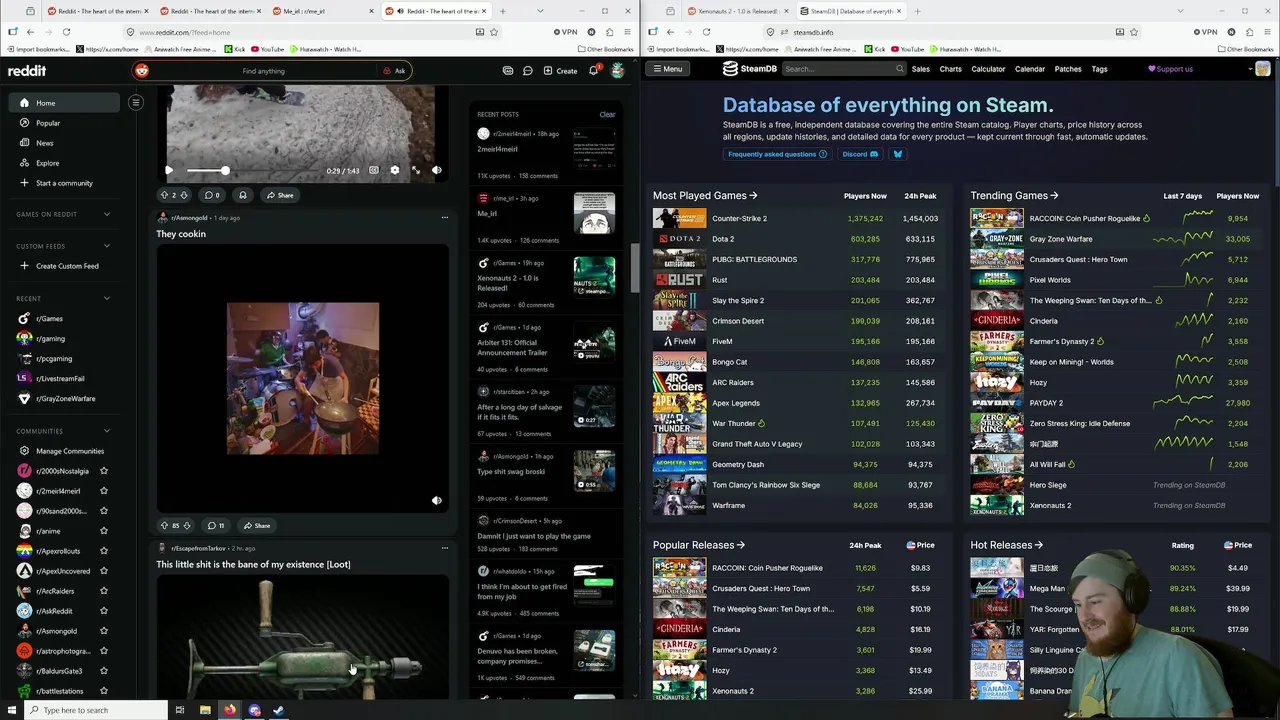Favorite r/2000sNostalgia with its star

tap(104, 471)
